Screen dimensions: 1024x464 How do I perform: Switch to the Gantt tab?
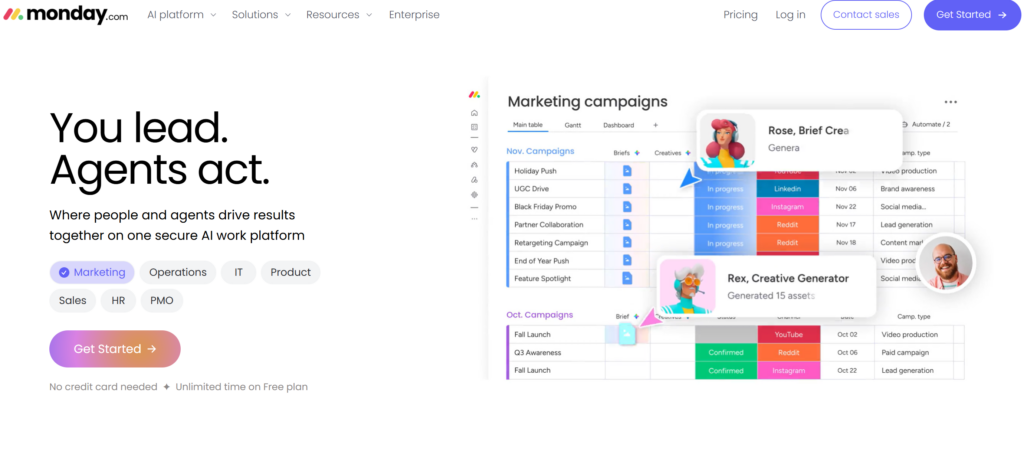pyautogui.click(x=573, y=125)
